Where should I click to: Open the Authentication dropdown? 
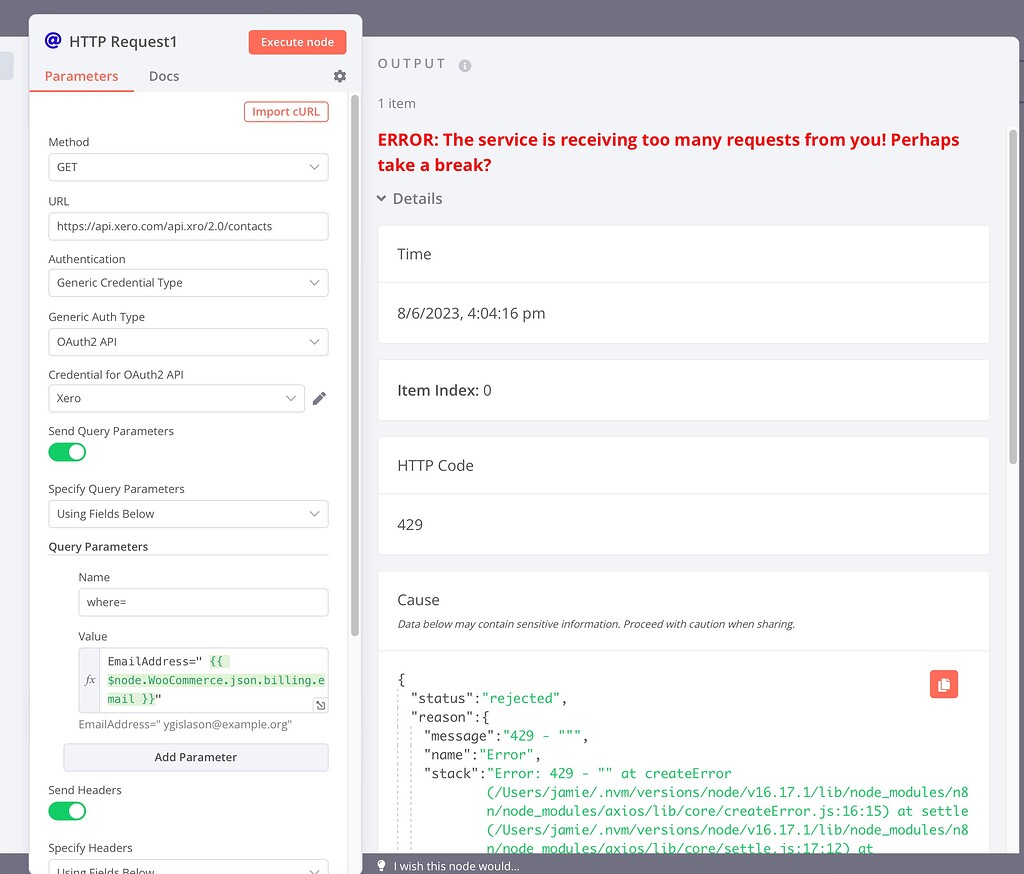[x=188, y=283]
